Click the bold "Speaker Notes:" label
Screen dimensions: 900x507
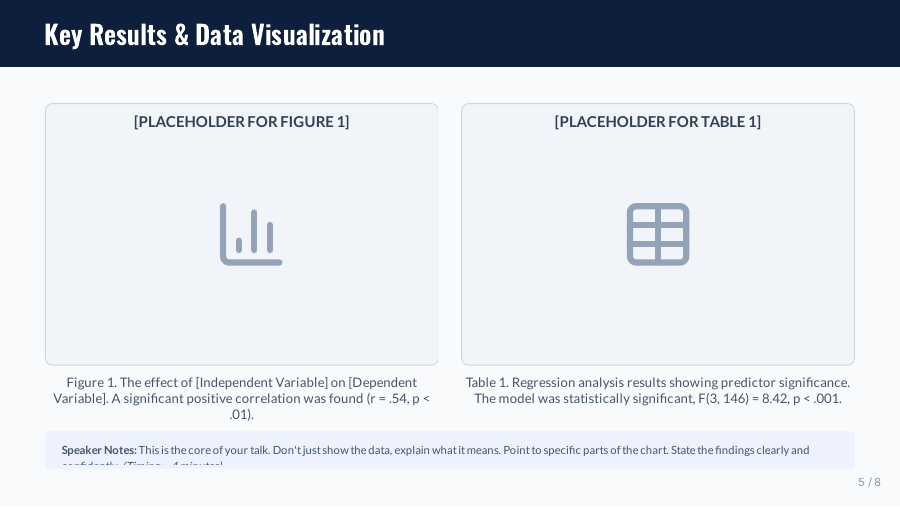coord(99,450)
